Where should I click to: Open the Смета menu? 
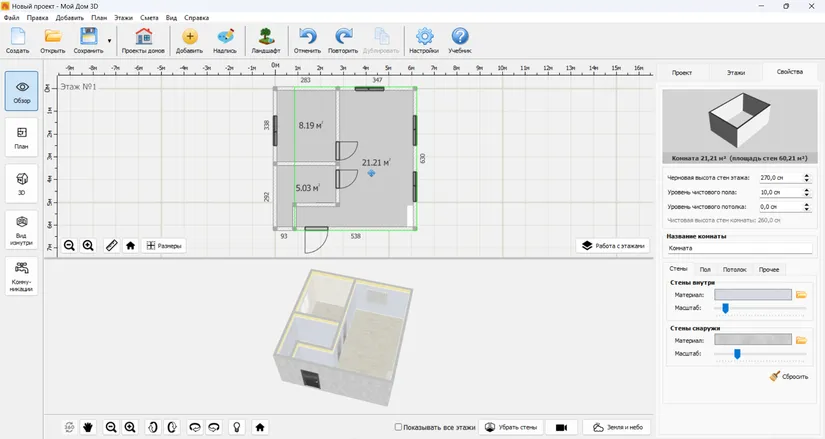click(x=149, y=17)
